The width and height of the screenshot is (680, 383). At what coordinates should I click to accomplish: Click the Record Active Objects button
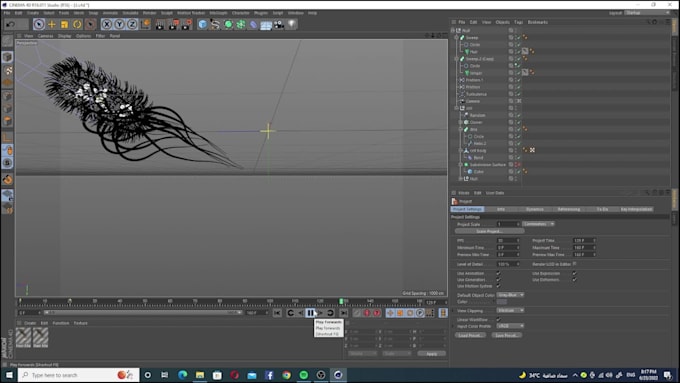(357, 313)
